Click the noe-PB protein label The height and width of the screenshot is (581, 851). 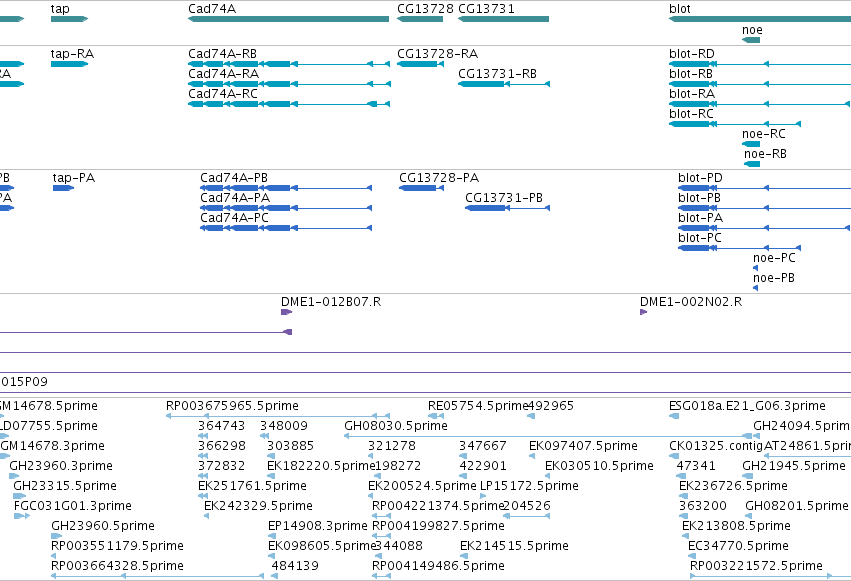[774, 278]
